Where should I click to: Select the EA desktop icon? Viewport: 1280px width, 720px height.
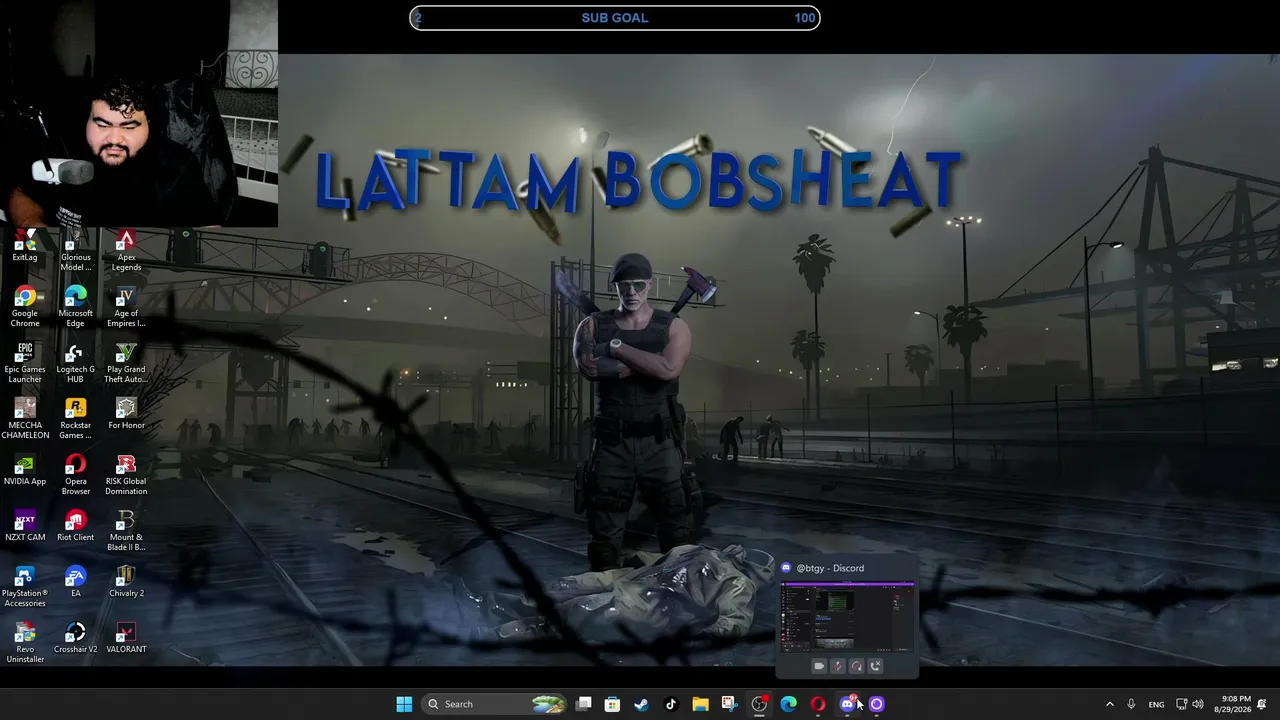point(75,583)
